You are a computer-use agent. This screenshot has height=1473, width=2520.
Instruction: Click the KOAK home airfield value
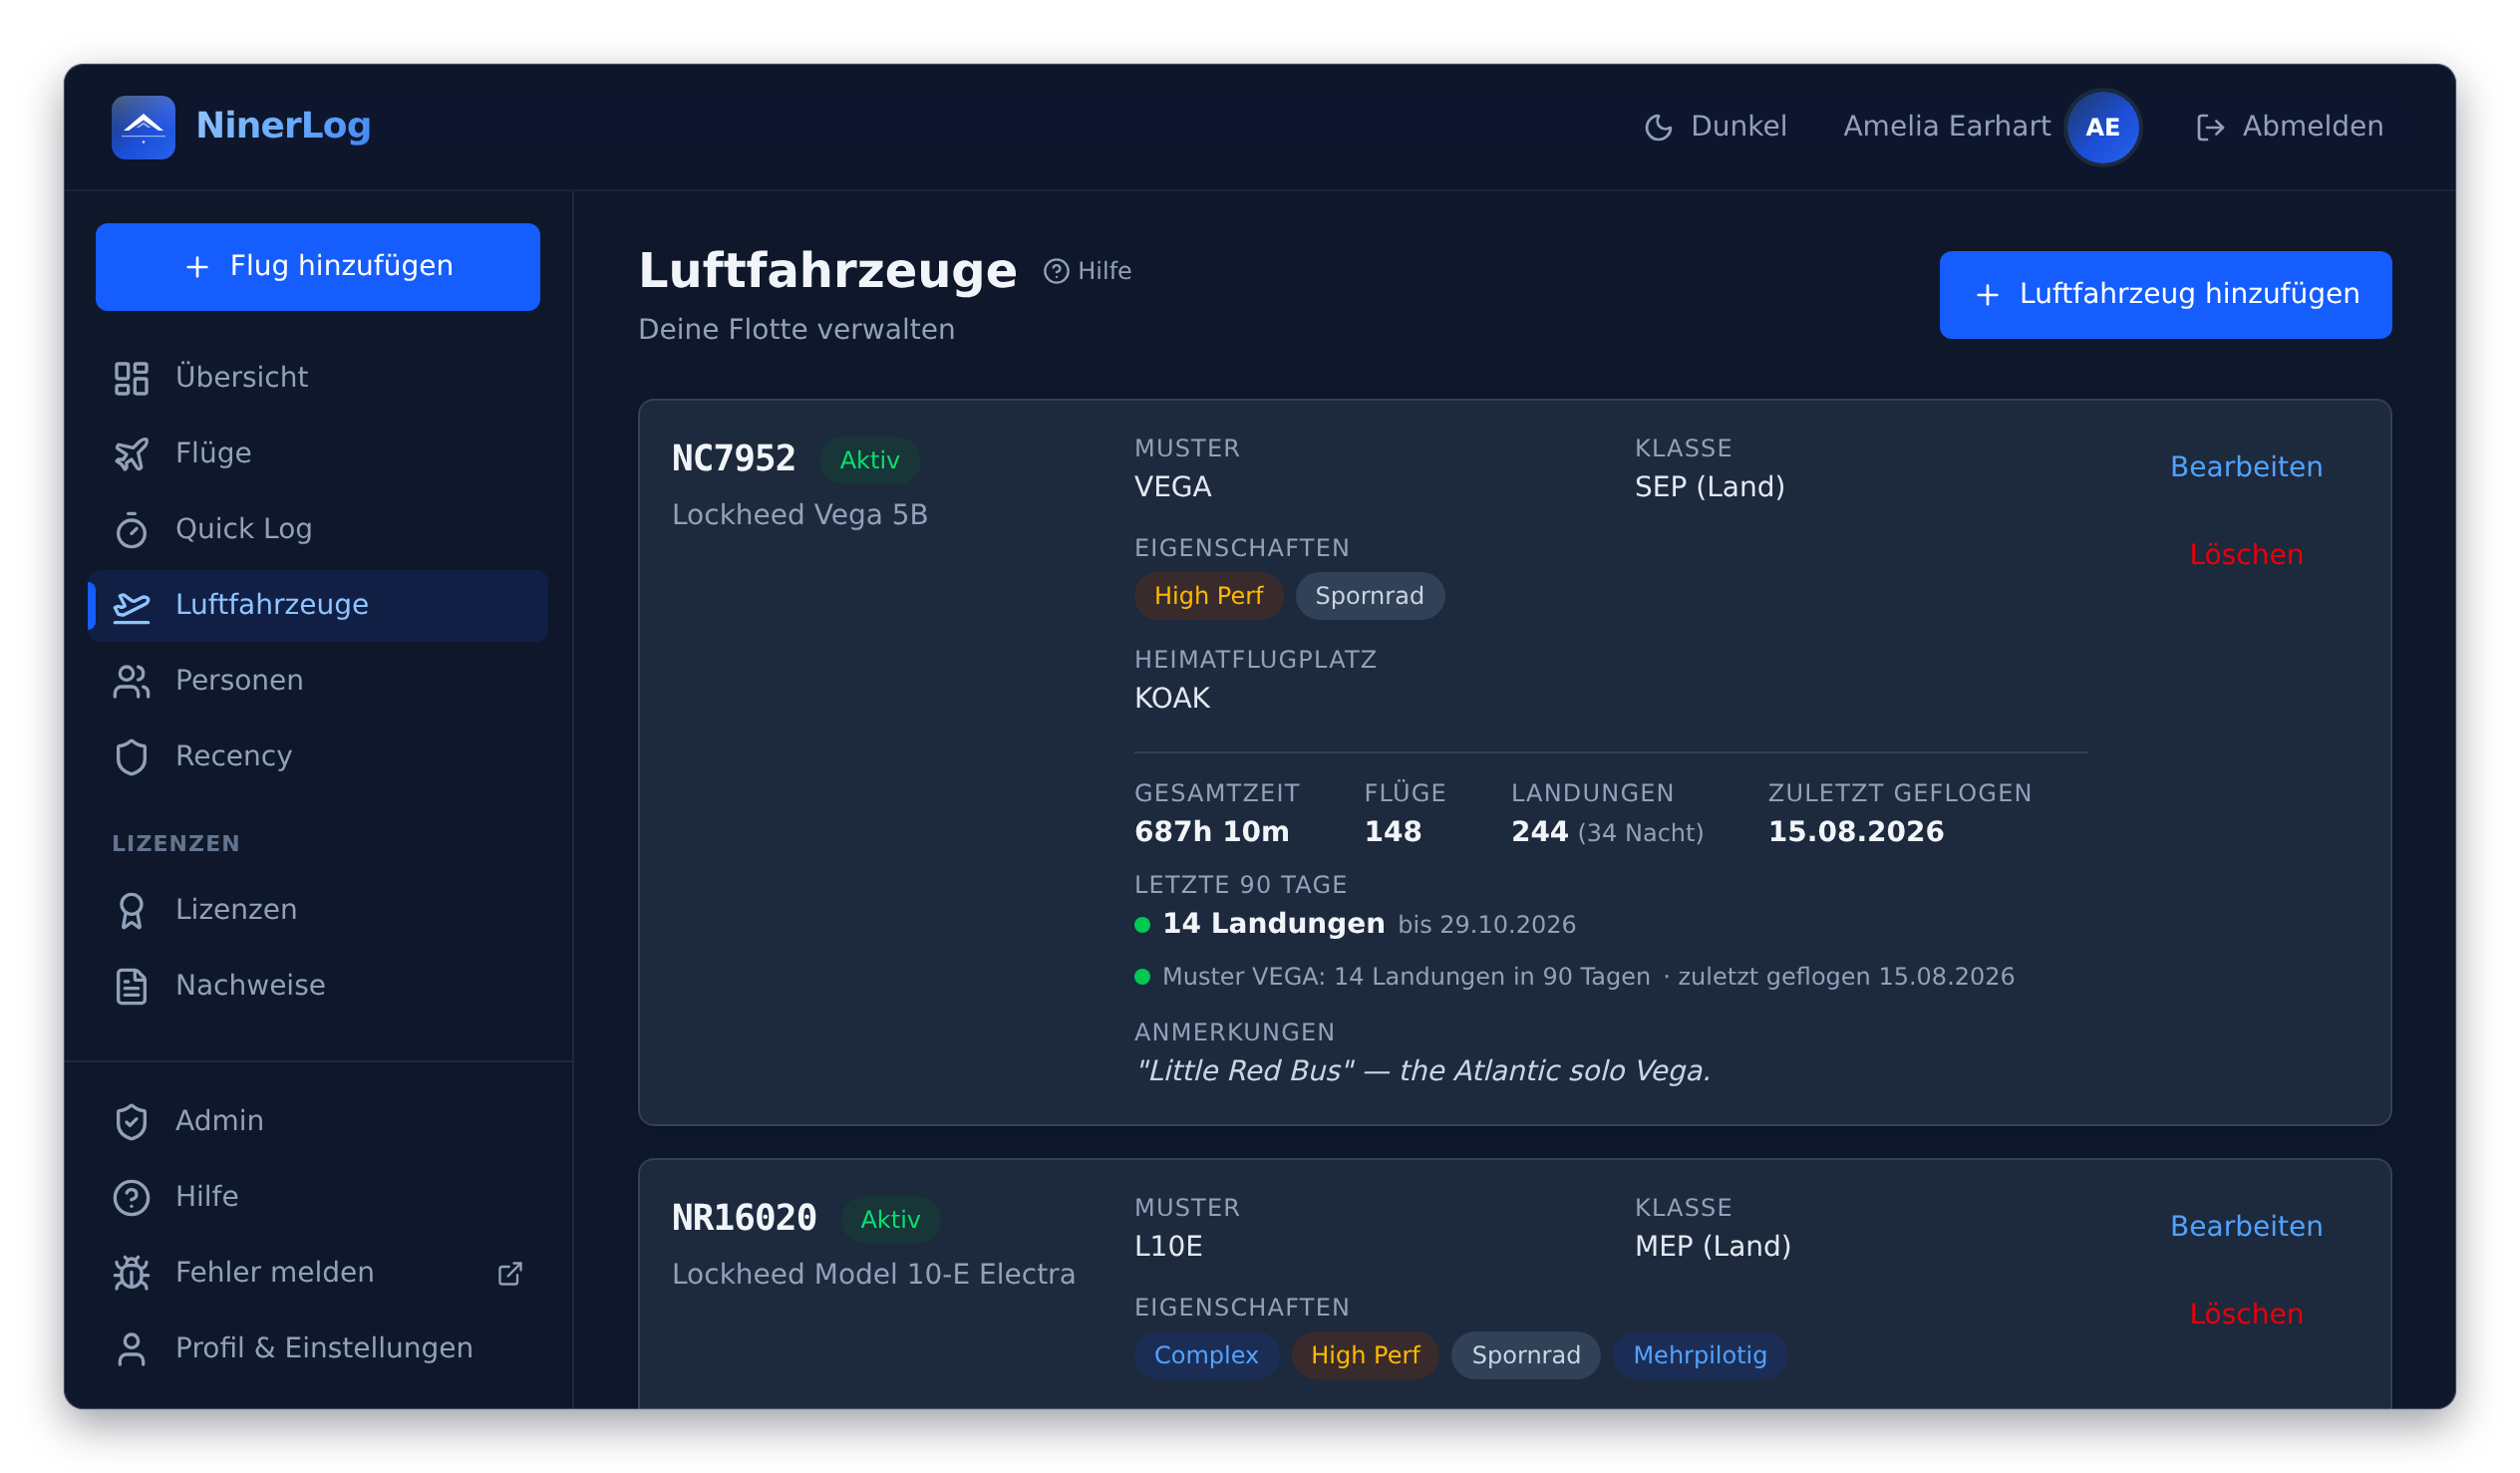pyautogui.click(x=1172, y=699)
